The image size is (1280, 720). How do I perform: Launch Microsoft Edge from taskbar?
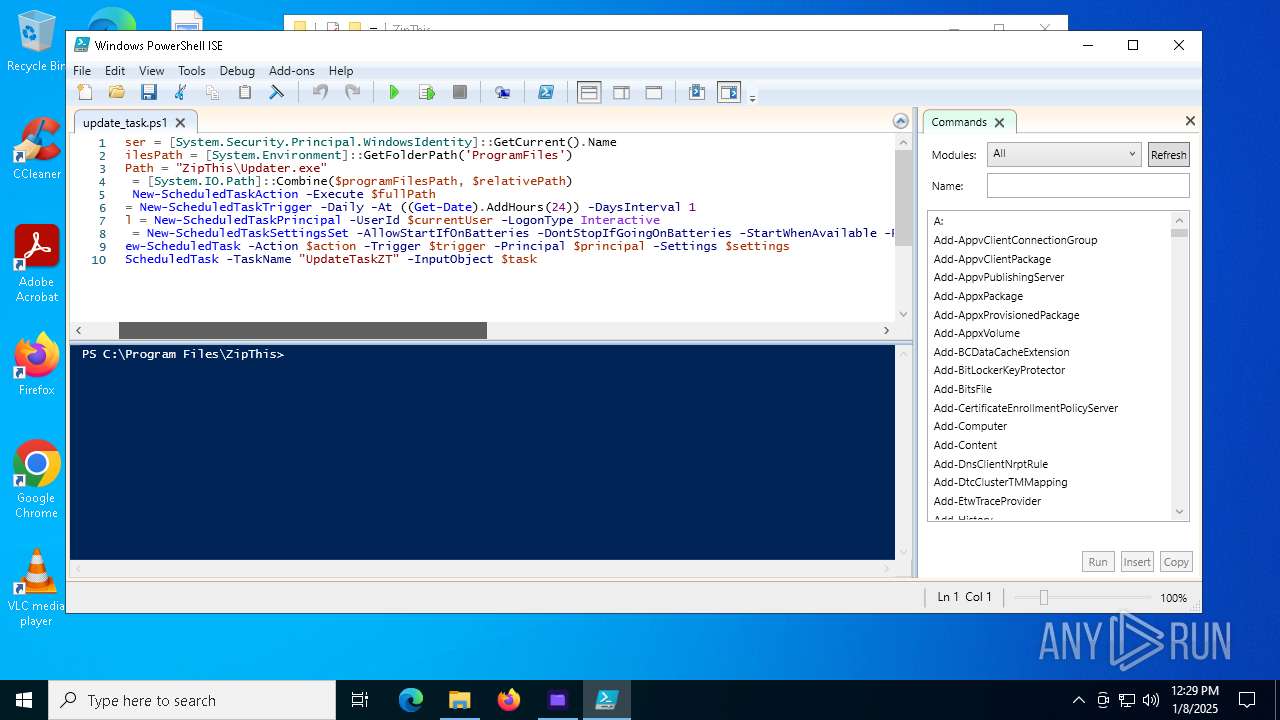click(x=411, y=700)
